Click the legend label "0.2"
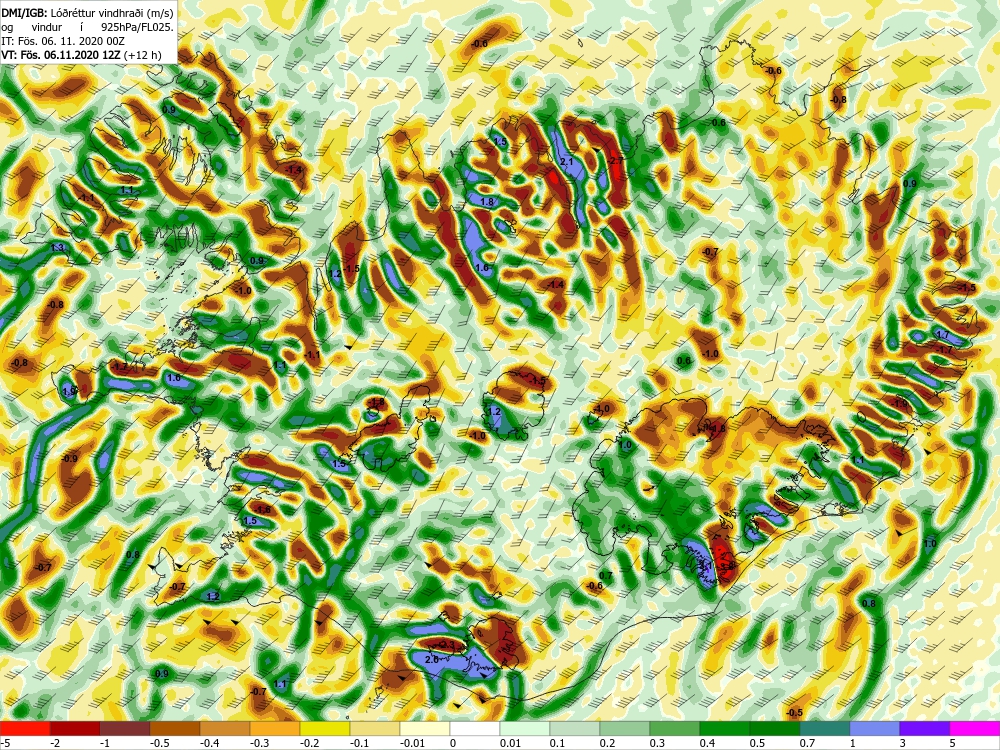Viewport: 1000px width, 750px height. point(607,743)
